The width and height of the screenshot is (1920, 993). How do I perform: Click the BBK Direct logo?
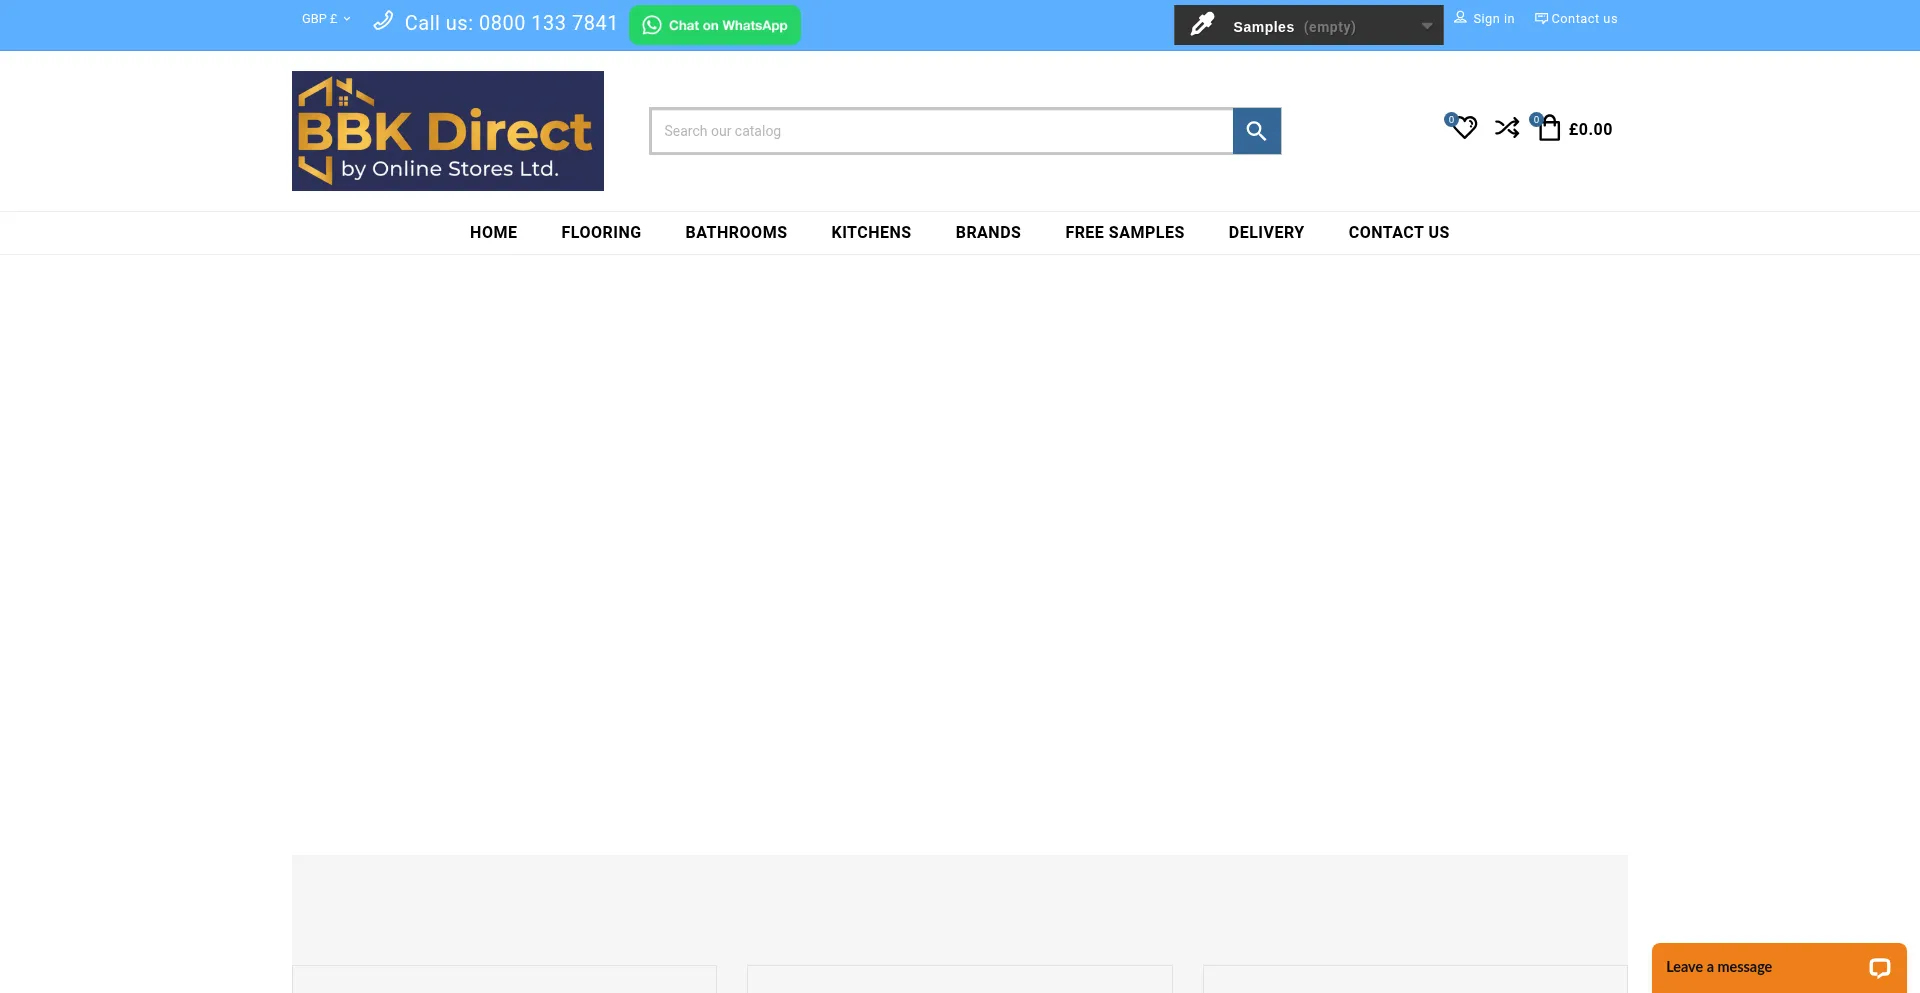pyautogui.click(x=447, y=131)
